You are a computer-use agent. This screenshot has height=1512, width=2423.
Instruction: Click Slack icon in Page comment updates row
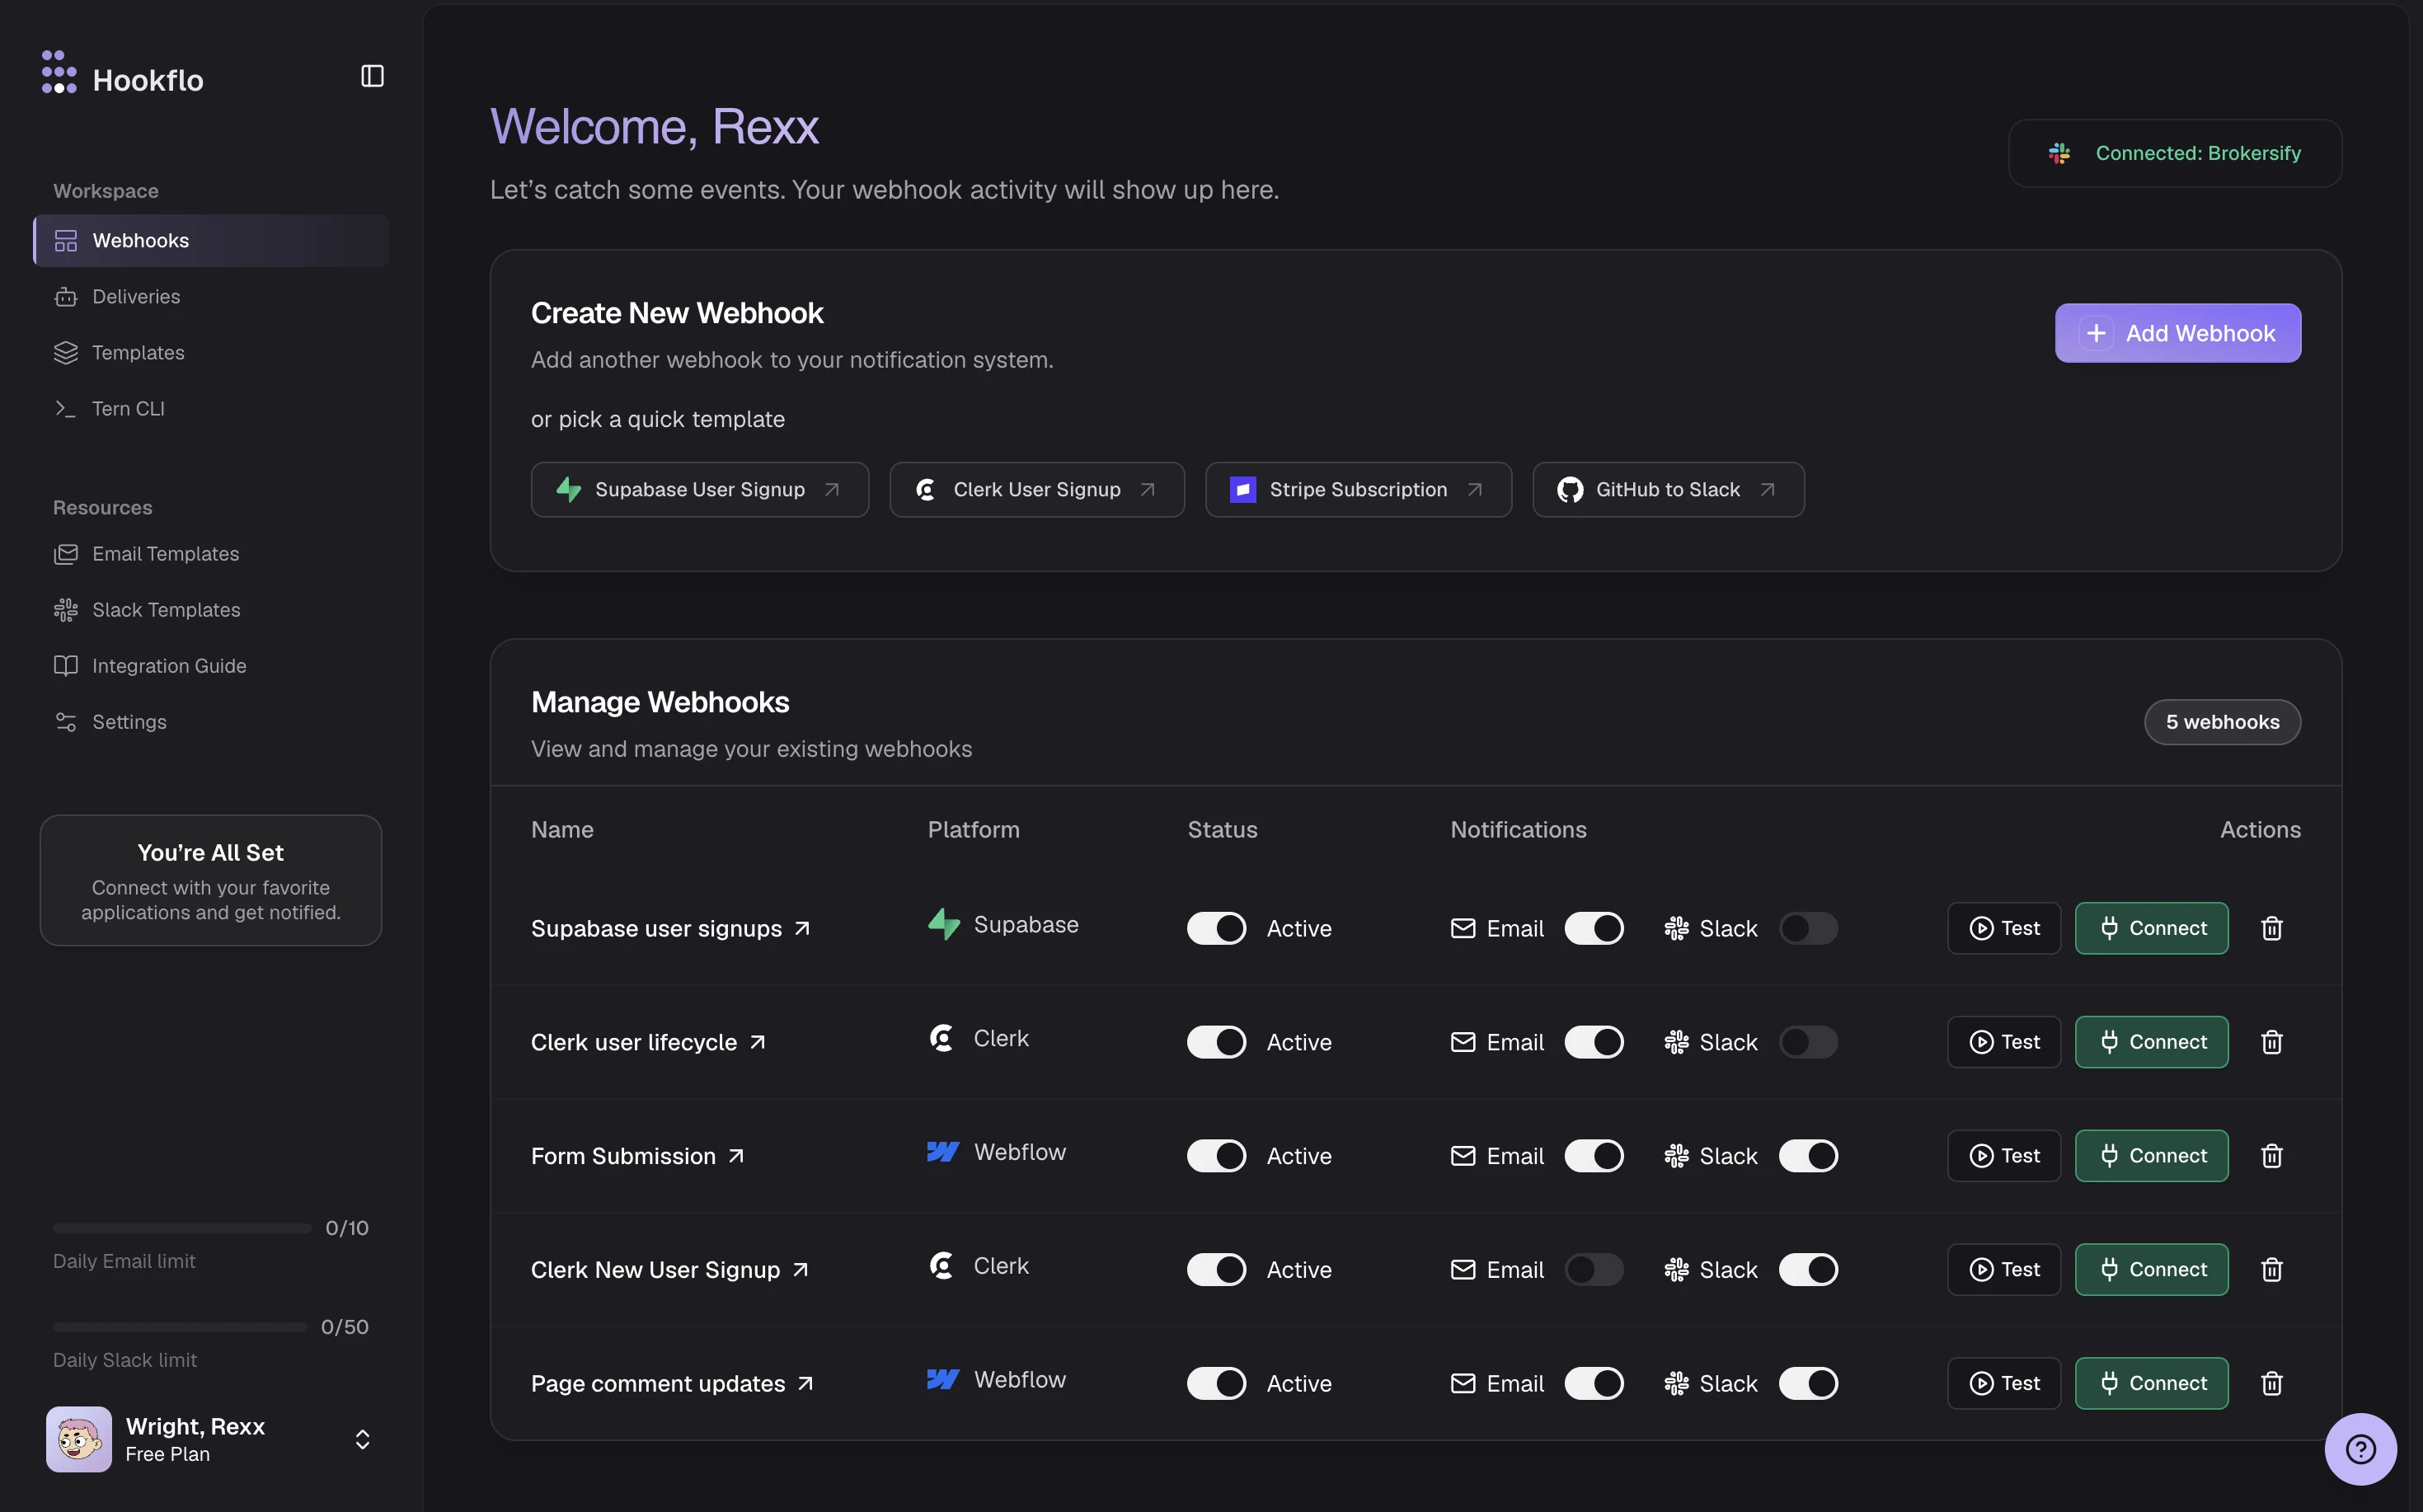coord(1676,1383)
